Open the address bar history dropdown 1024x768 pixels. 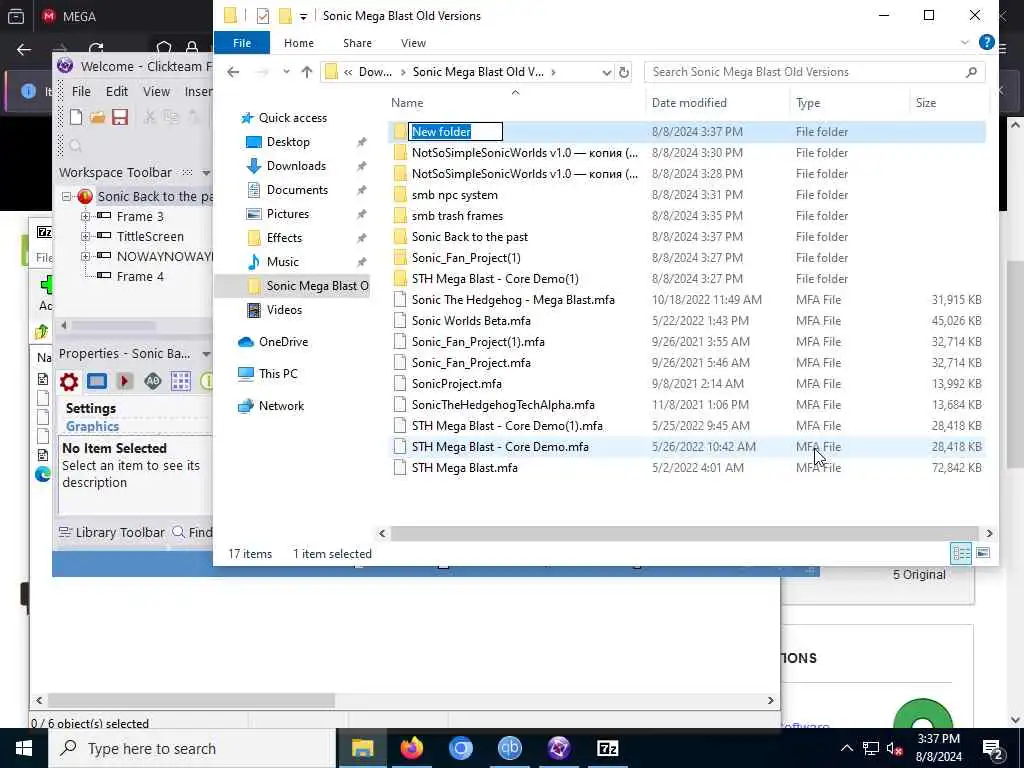coord(606,72)
